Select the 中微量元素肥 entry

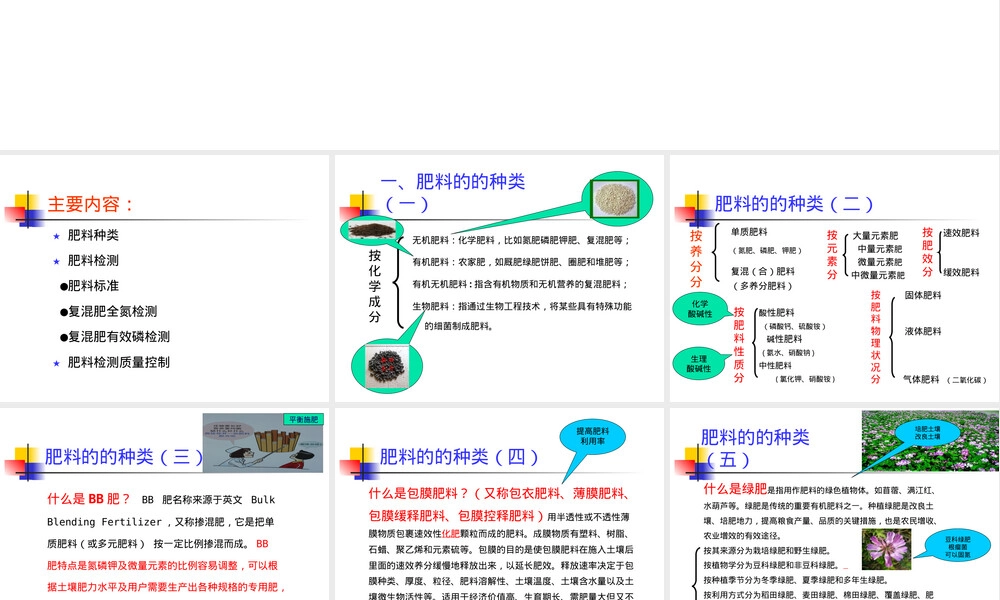point(878,275)
